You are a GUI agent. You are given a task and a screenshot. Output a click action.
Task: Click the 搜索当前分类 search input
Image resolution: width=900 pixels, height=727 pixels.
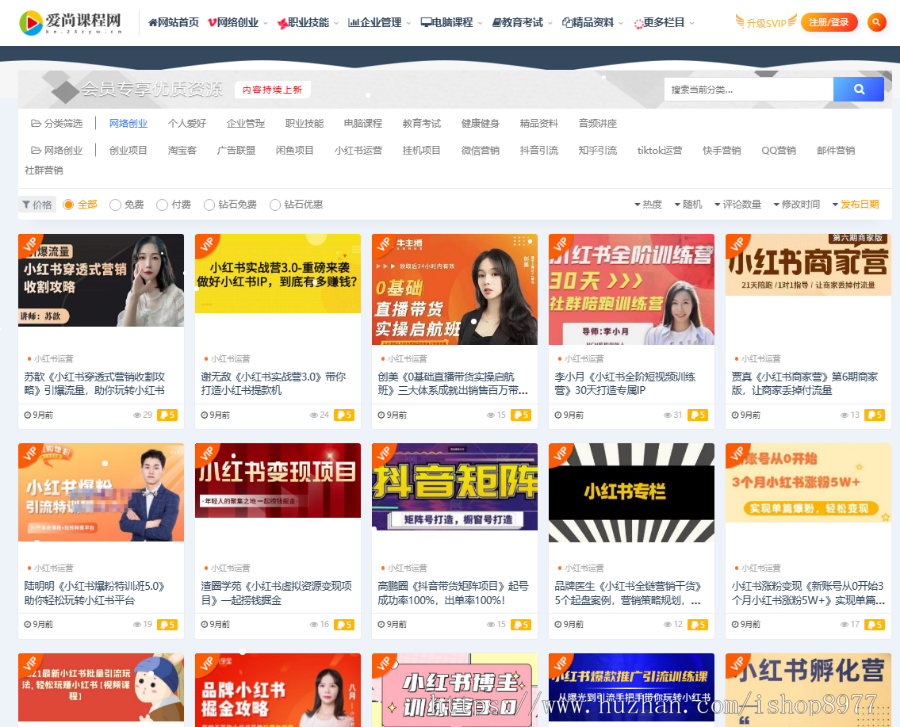tap(748, 90)
